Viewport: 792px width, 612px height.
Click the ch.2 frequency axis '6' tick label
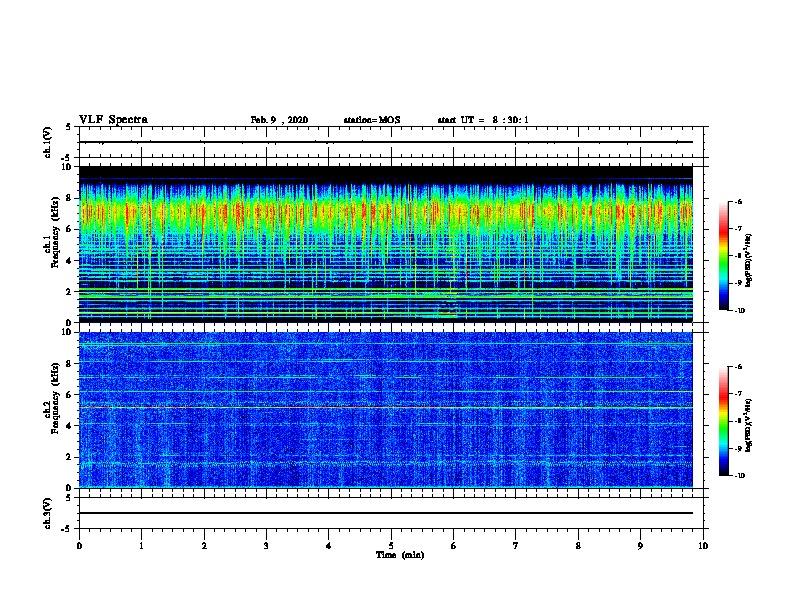(69, 395)
